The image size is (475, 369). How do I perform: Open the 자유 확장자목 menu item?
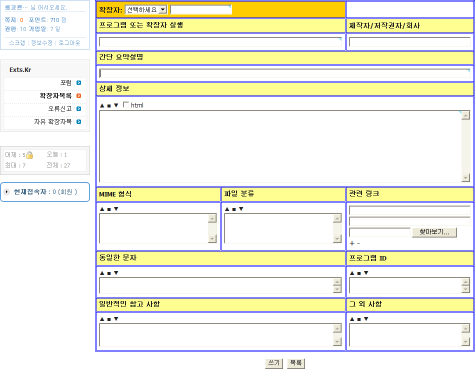(x=53, y=122)
